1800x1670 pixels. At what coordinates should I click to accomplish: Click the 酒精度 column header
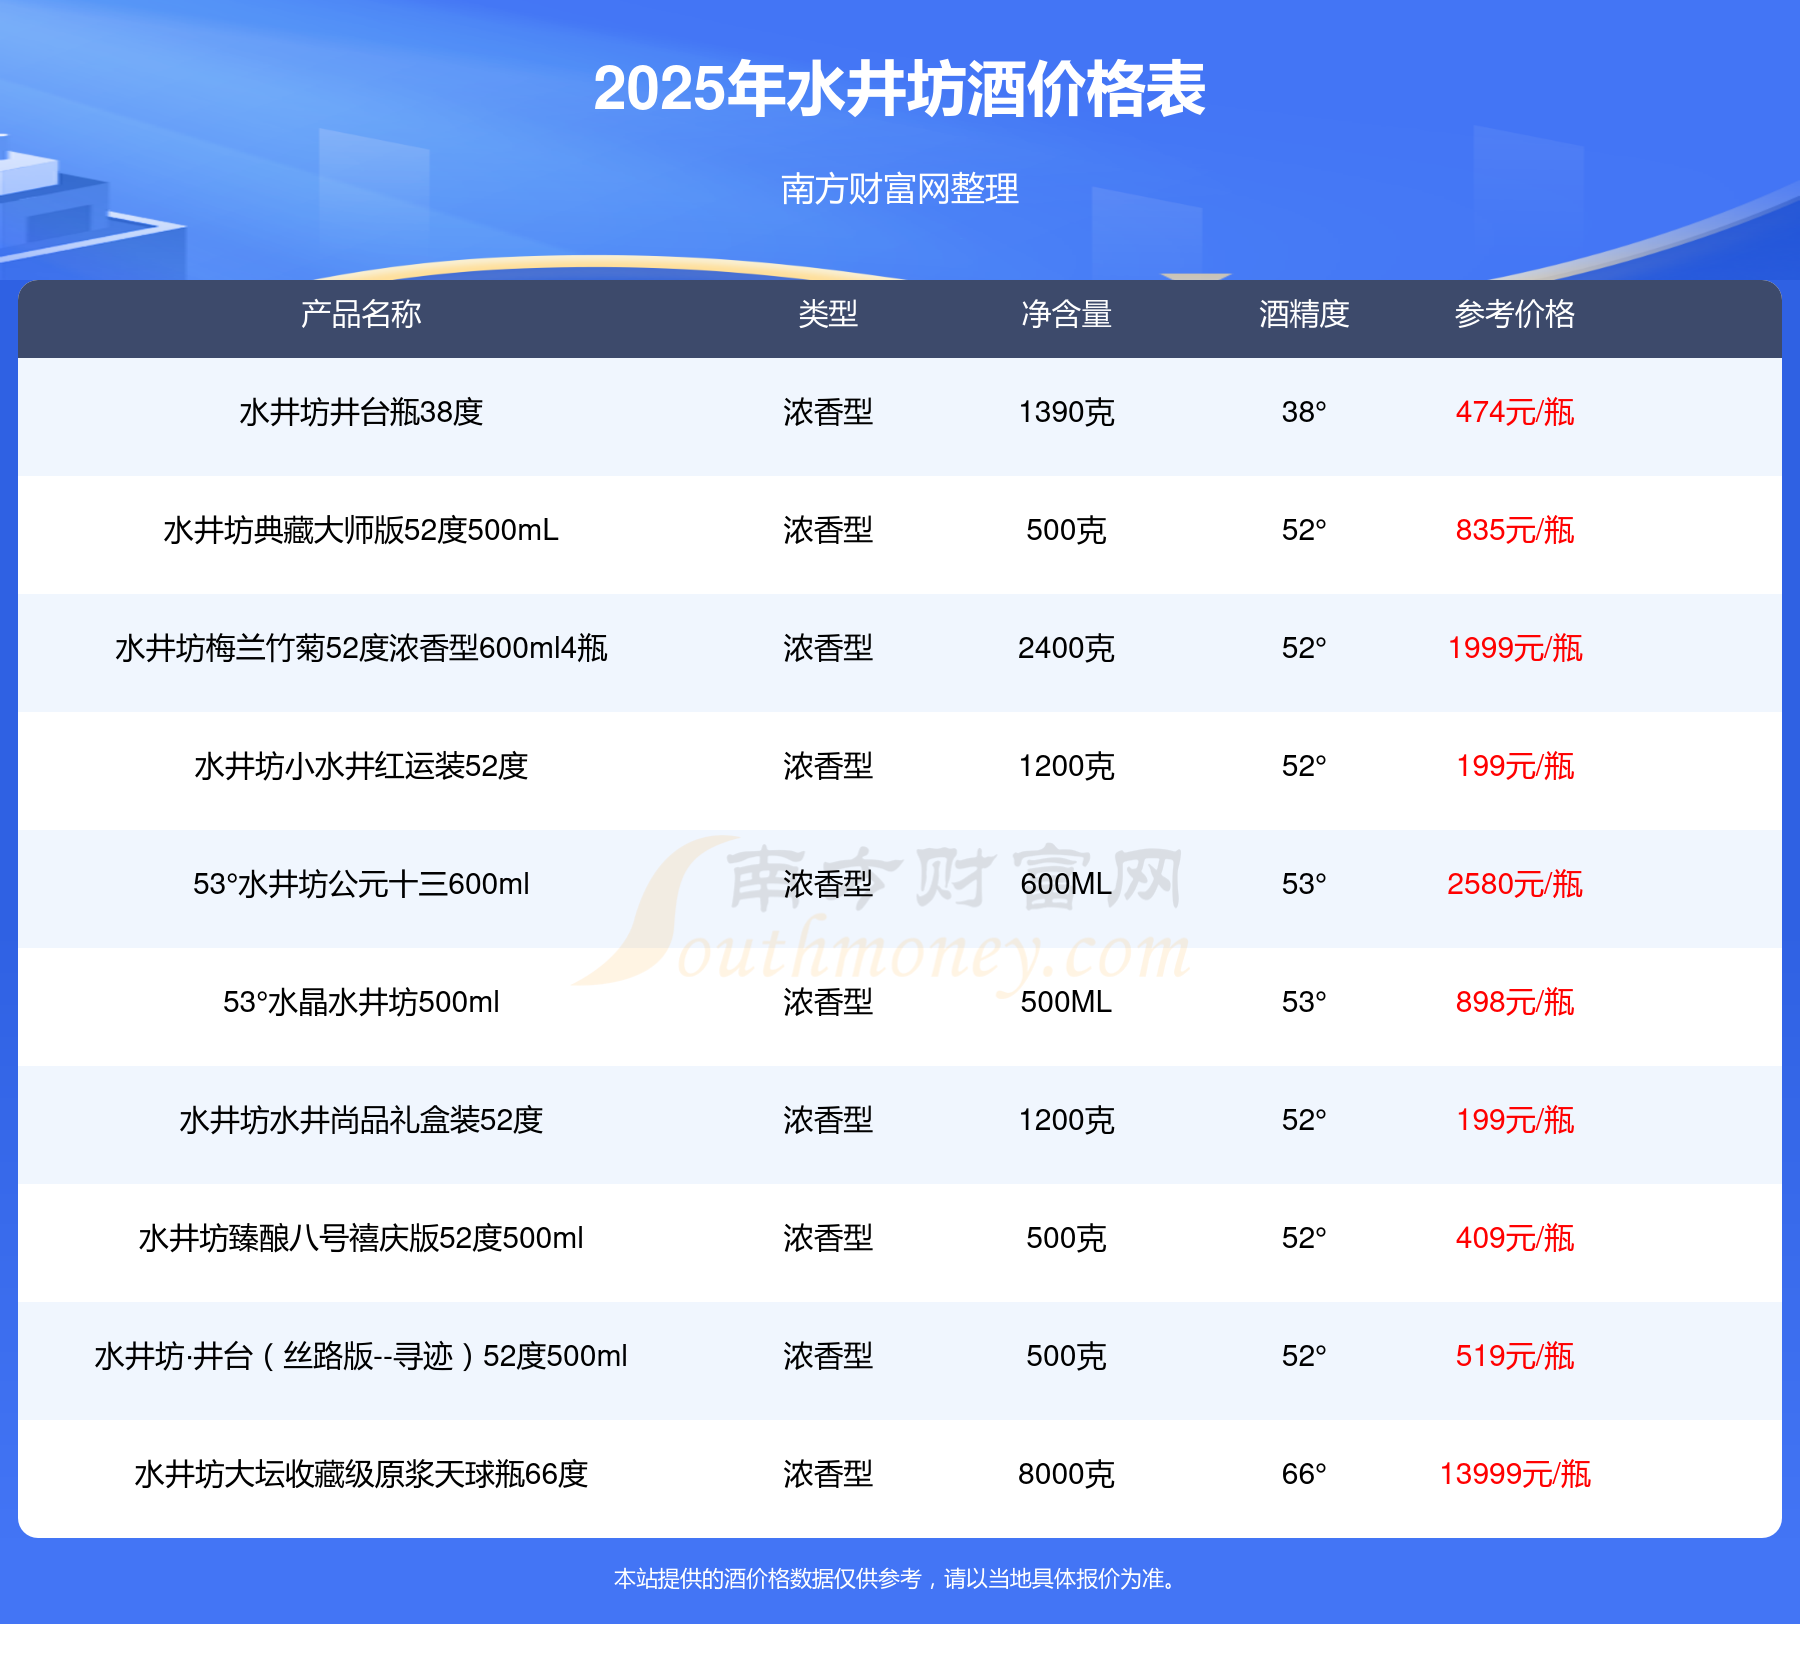[x=1304, y=314]
